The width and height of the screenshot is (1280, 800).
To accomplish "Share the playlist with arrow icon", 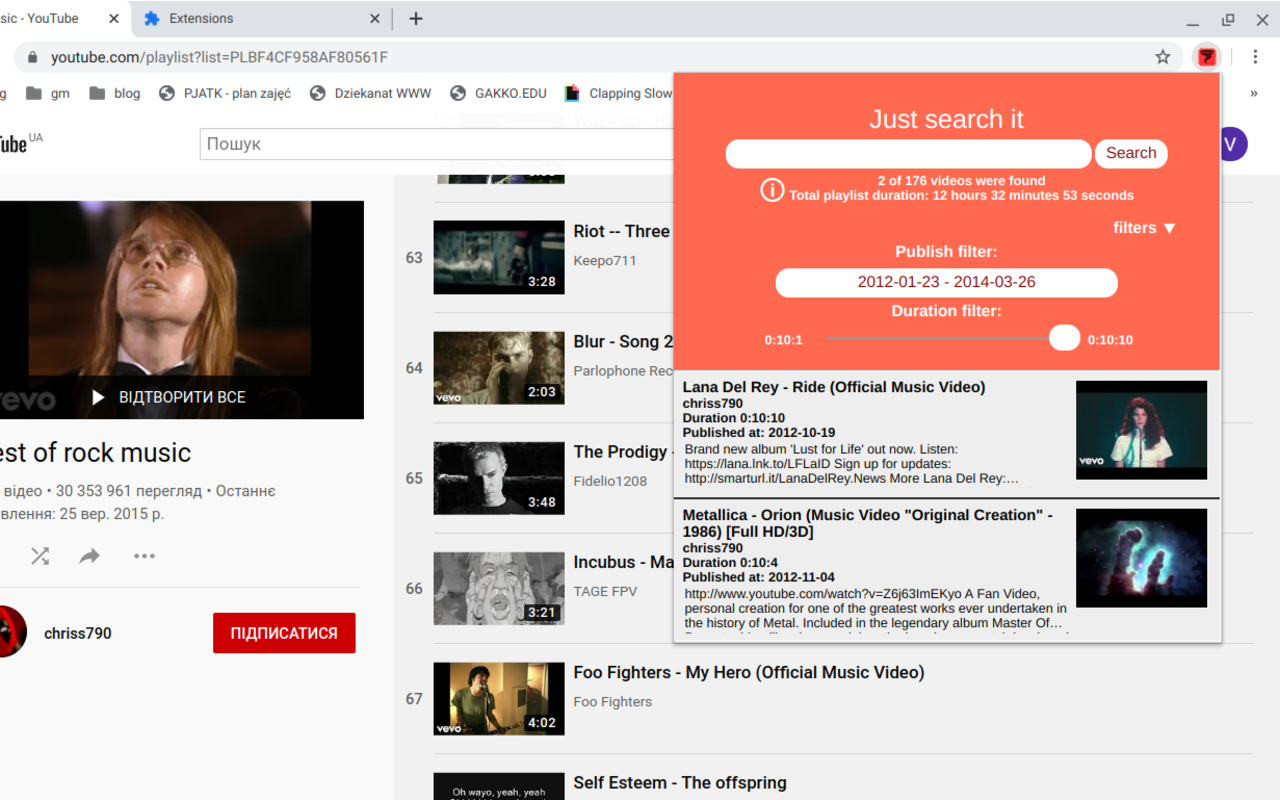I will tap(90, 556).
